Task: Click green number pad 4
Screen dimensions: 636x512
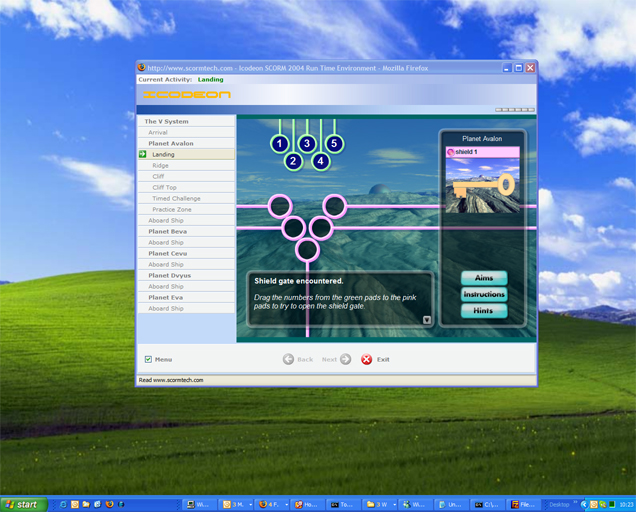Action: click(320, 161)
